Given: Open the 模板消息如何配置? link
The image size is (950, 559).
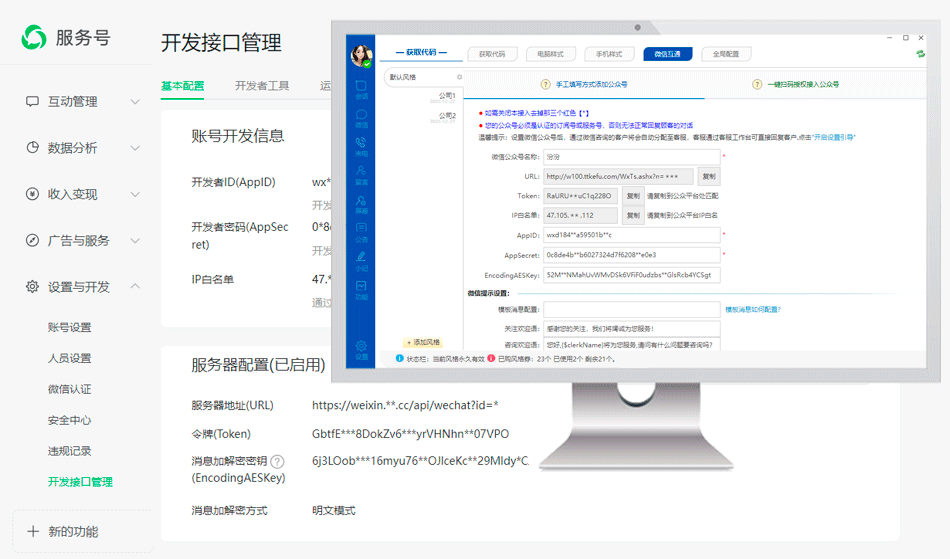Looking at the screenshot, I should pos(753,309).
